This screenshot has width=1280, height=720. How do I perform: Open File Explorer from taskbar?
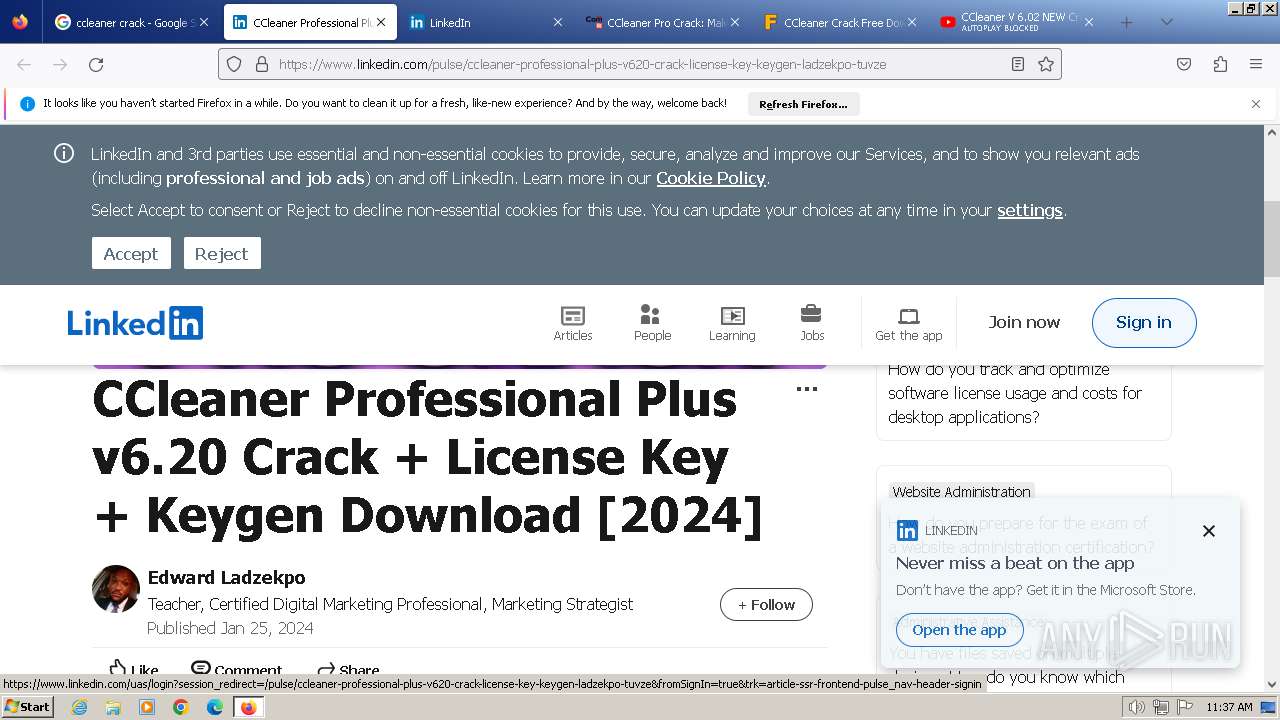click(x=113, y=707)
